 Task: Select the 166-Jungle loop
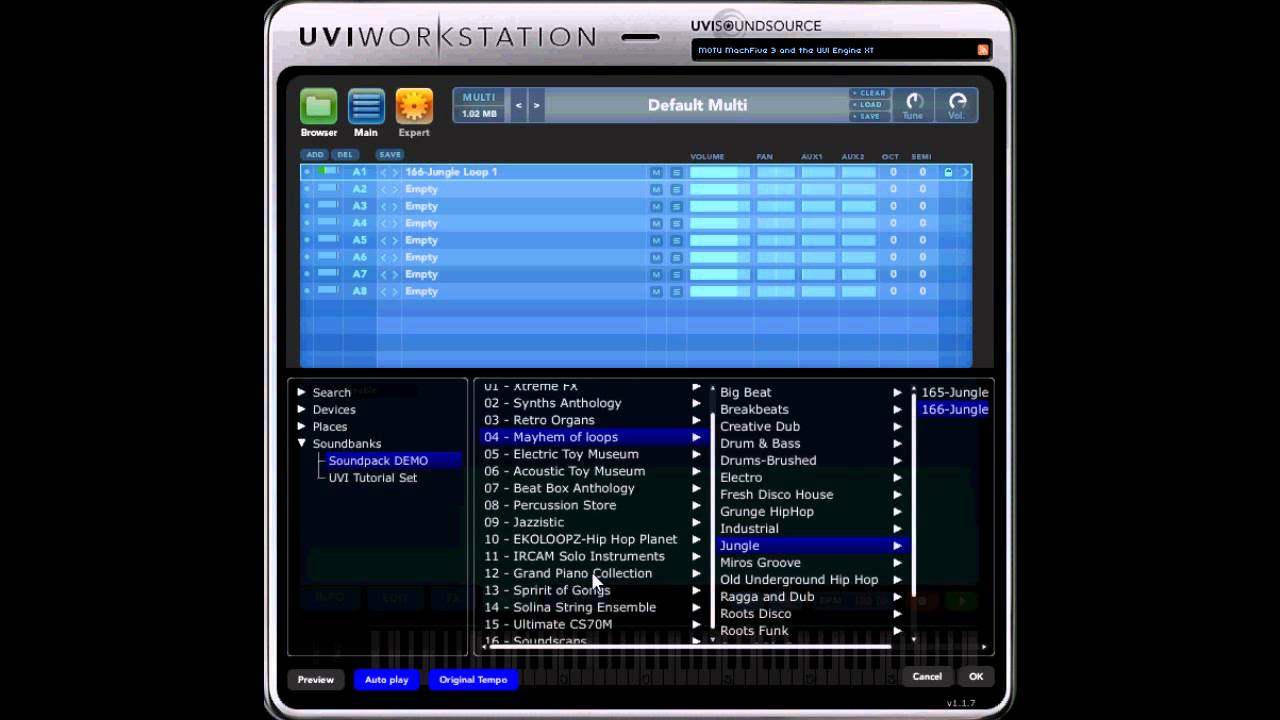click(x=954, y=409)
